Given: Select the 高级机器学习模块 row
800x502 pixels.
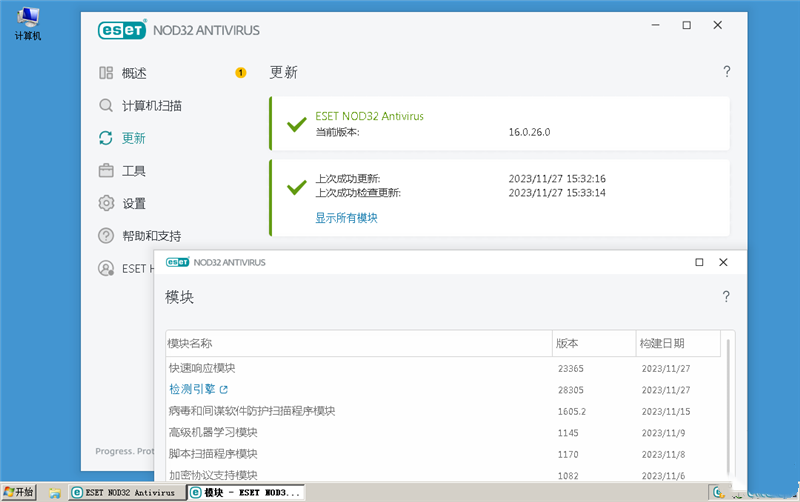Looking at the screenshot, I should click(443, 433).
